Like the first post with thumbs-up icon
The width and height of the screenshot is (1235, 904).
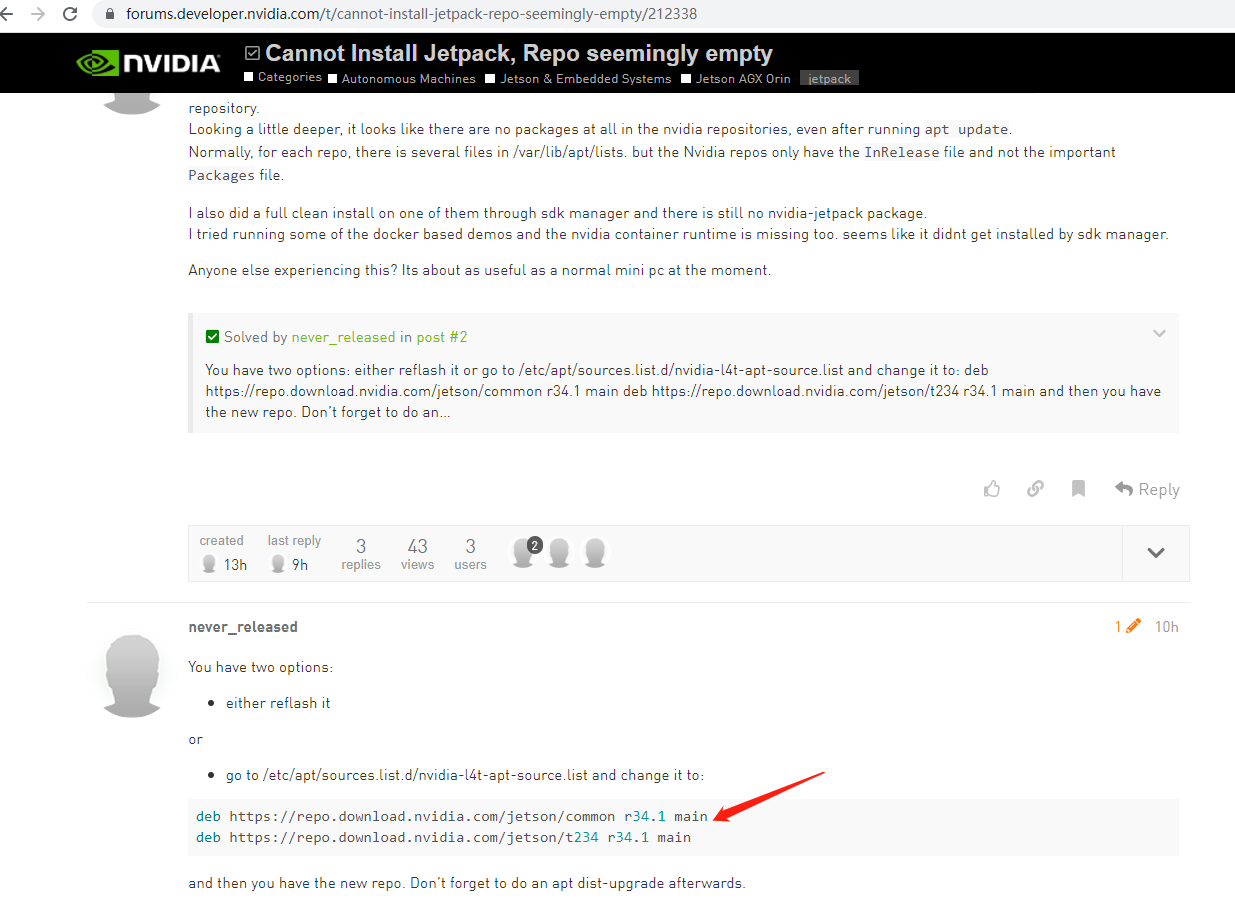pyautogui.click(x=992, y=489)
